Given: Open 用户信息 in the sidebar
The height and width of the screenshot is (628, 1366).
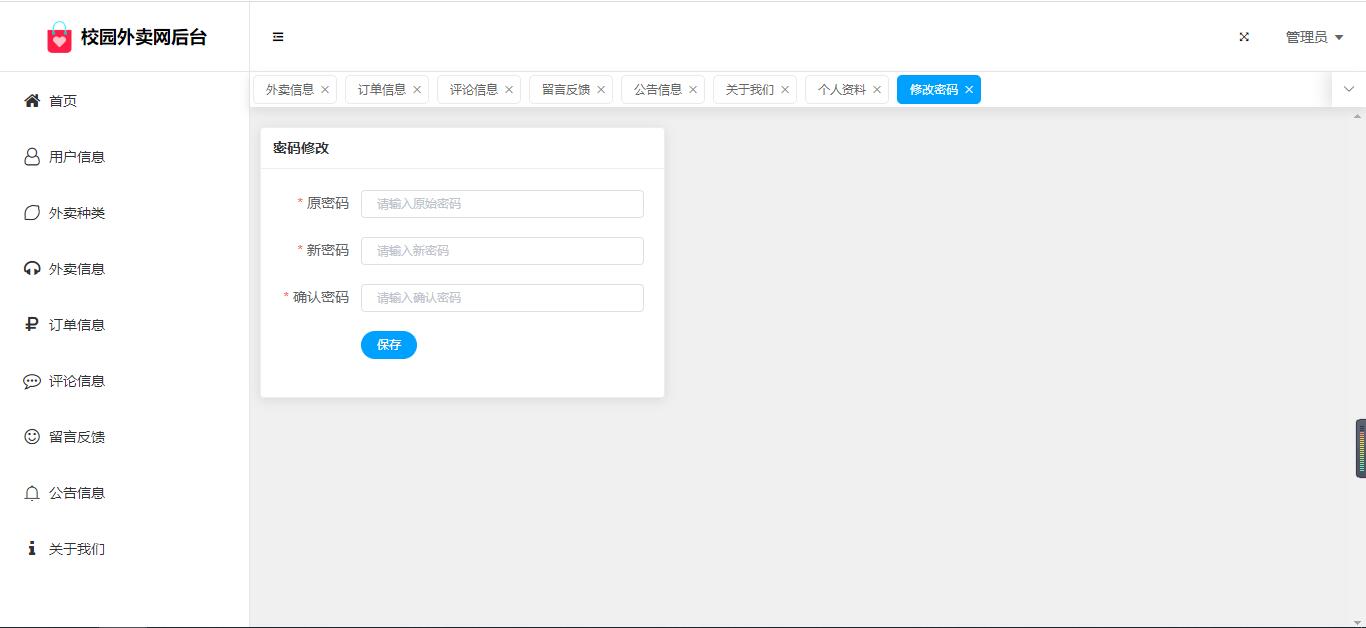Looking at the screenshot, I should [x=124, y=157].
